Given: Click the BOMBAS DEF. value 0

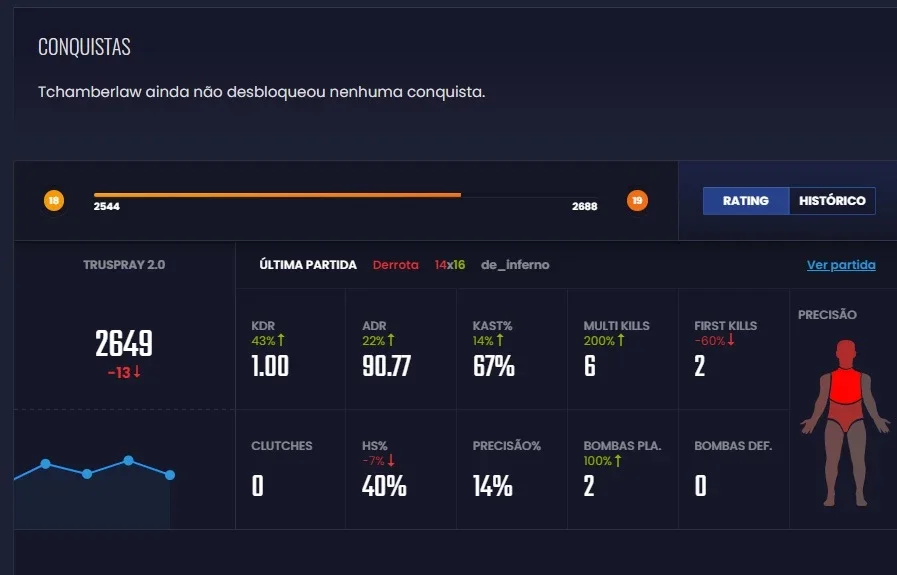Looking at the screenshot, I should (700, 486).
